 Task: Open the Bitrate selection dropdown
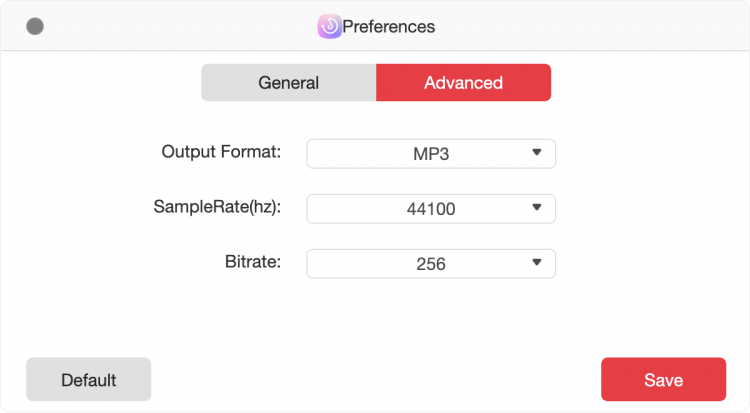(431, 264)
